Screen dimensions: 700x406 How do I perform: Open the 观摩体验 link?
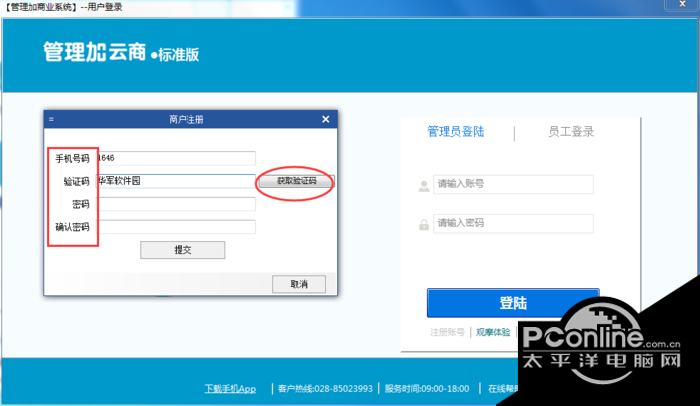pyautogui.click(x=493, y=332)
